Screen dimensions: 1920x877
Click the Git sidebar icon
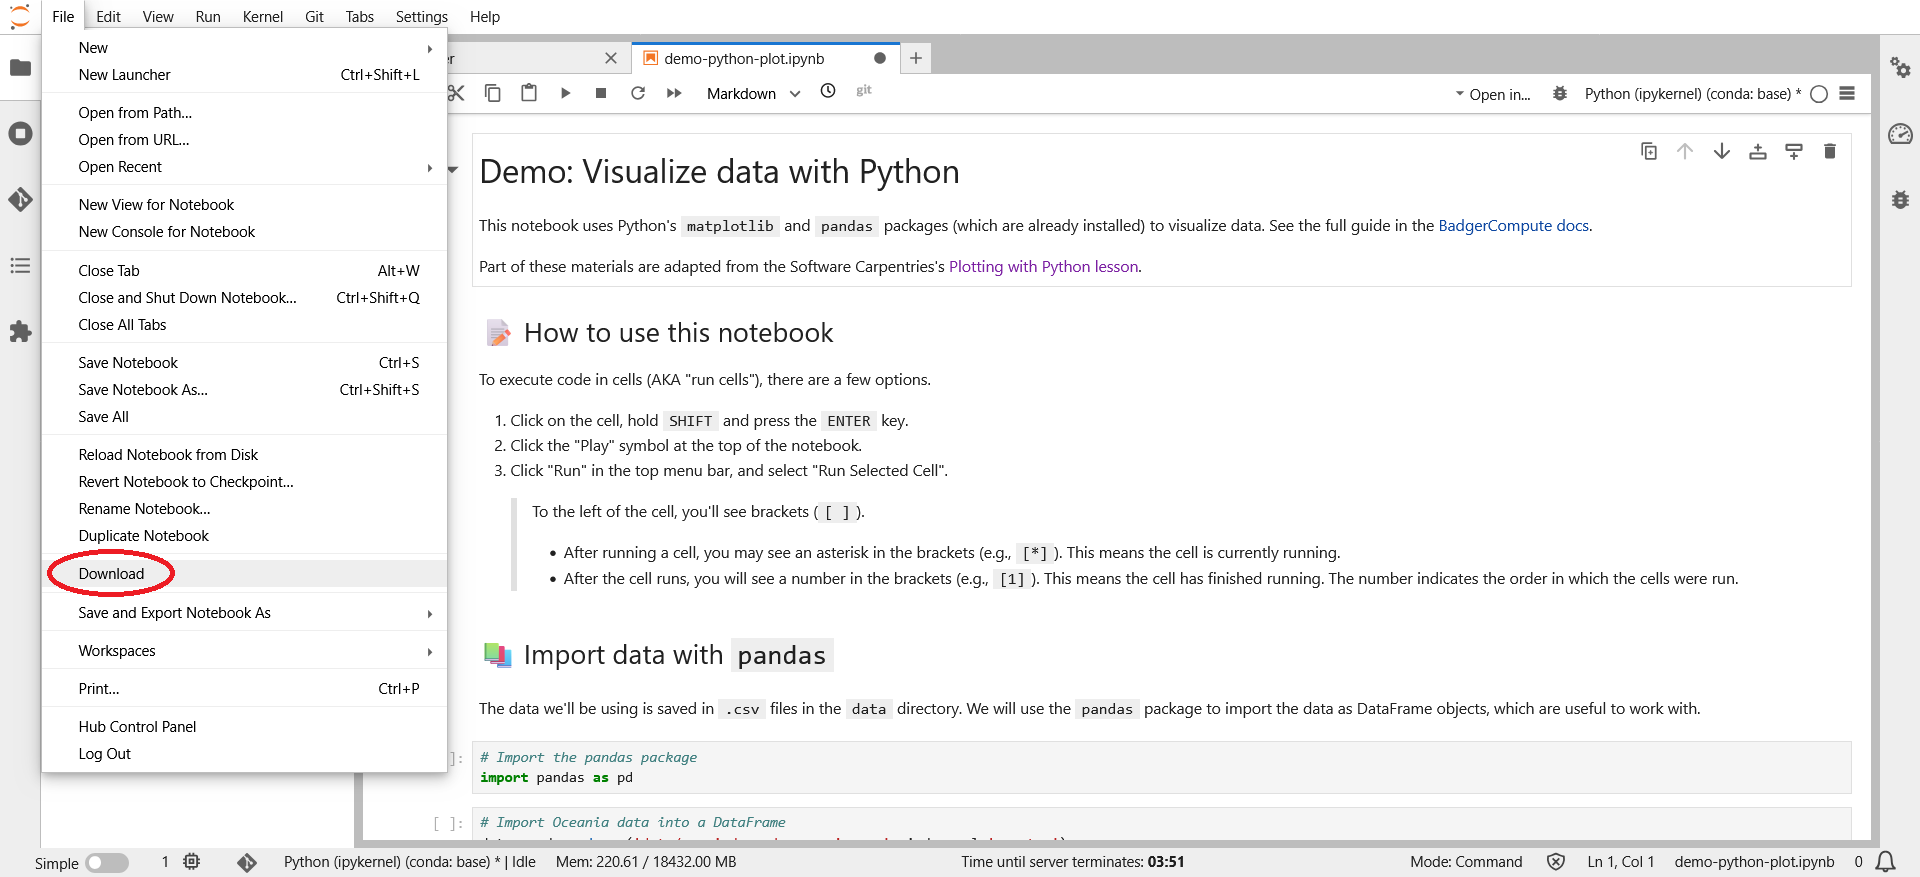point(20,199)
